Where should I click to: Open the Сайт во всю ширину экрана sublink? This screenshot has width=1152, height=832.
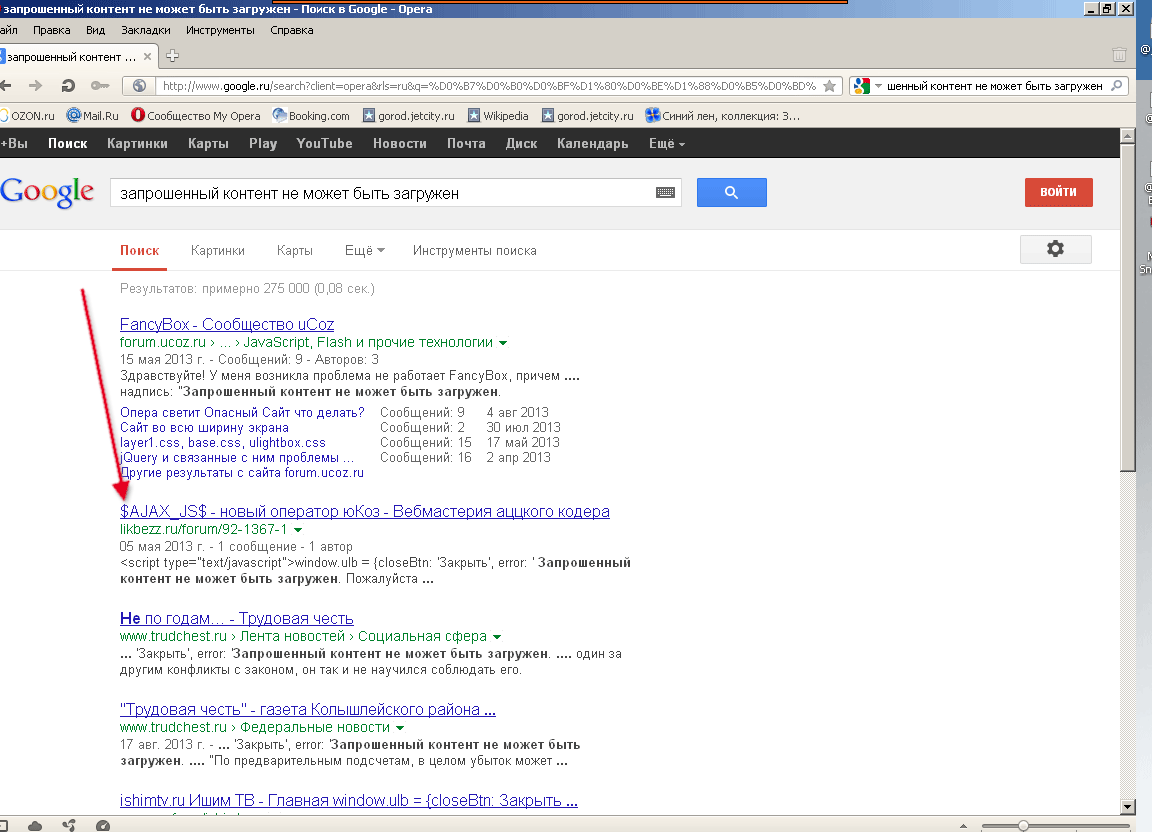point(204,428)
